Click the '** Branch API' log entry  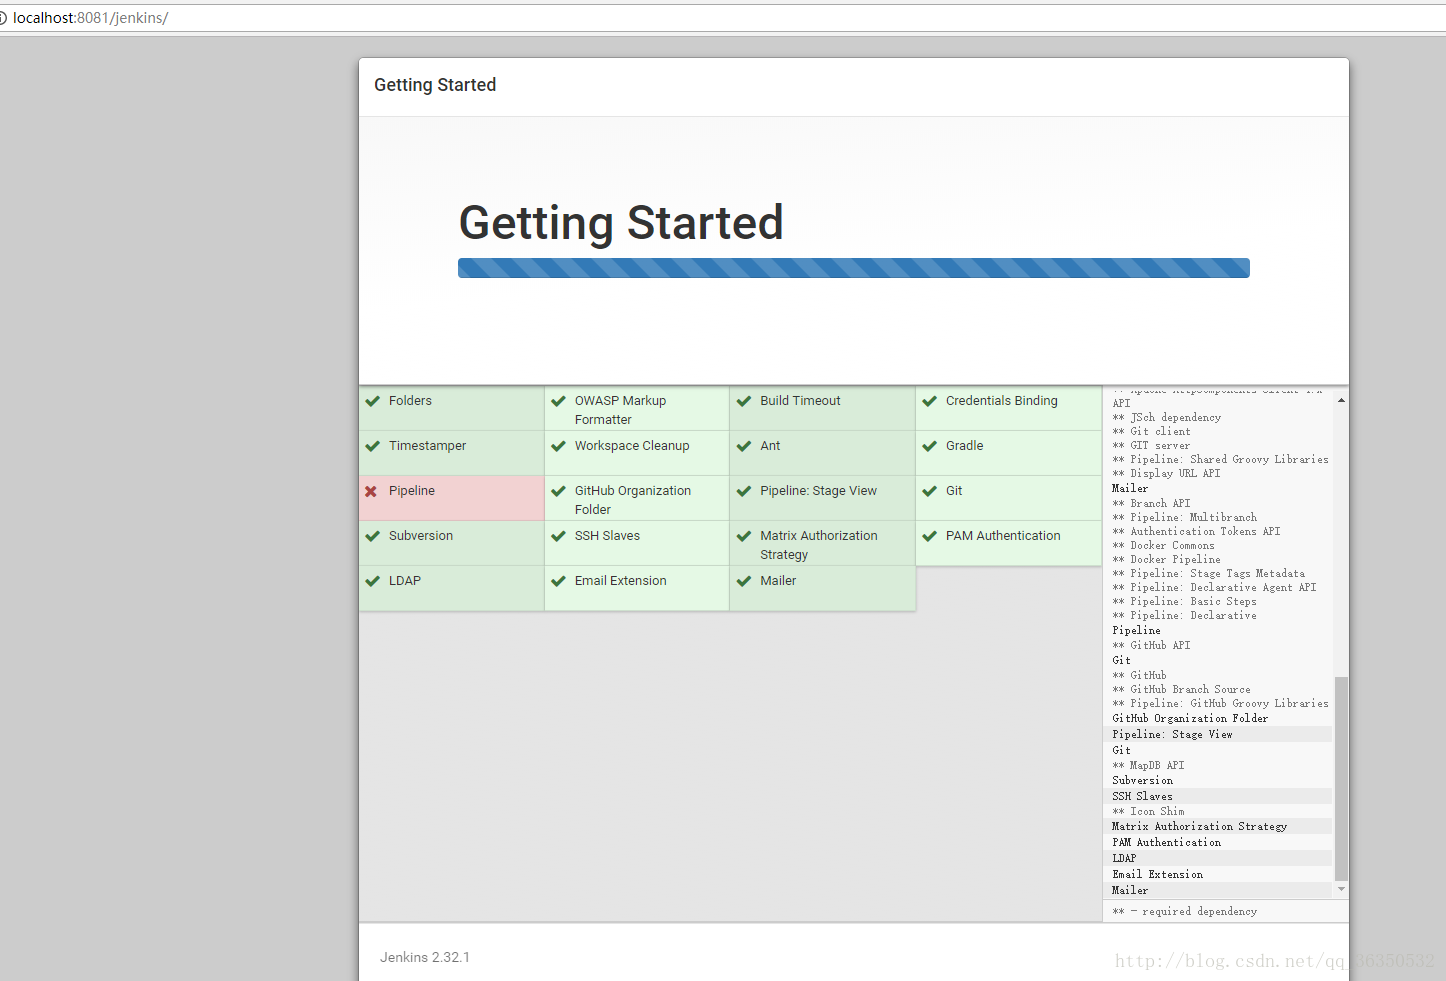[x=1152, y=504]
